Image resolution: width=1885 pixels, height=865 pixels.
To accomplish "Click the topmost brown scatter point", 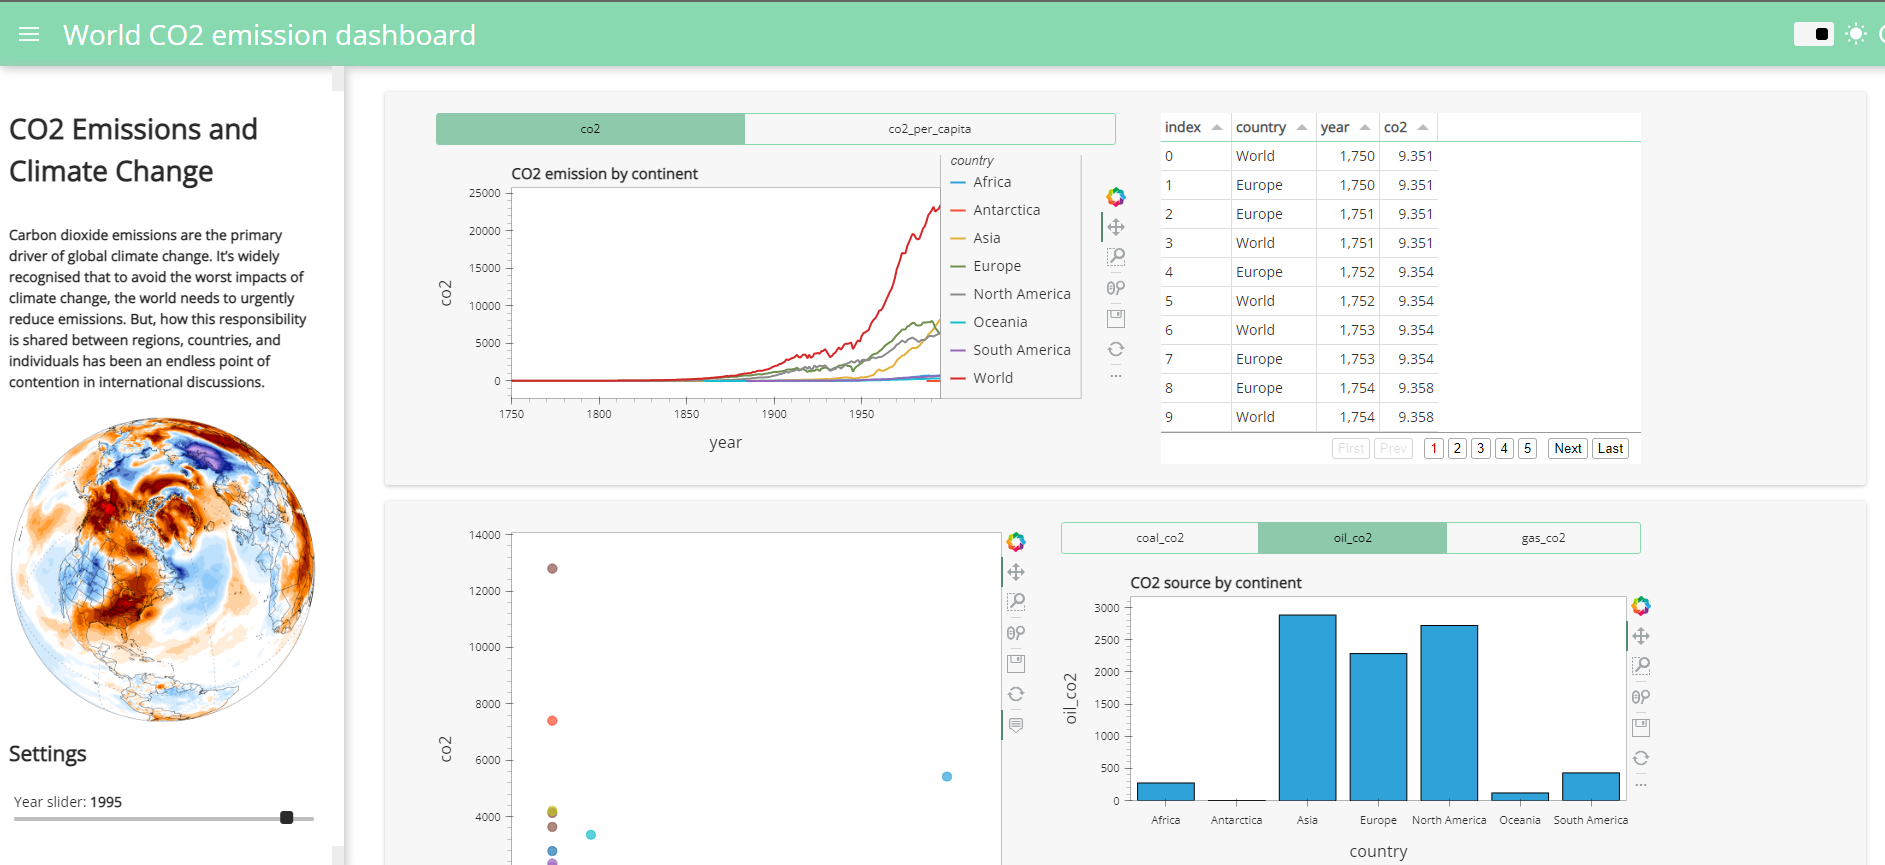I will point(552,569).
